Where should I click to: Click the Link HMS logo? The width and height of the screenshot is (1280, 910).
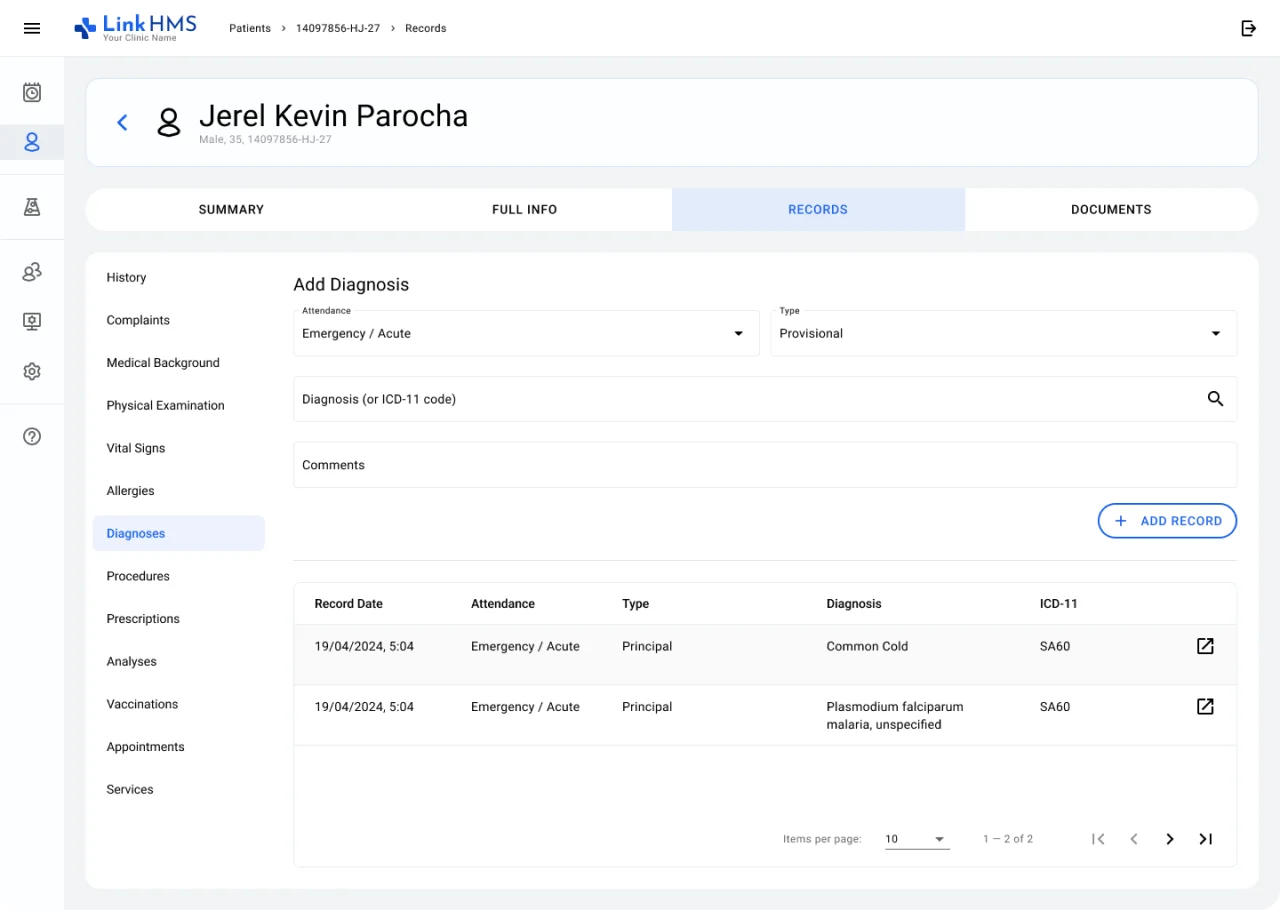point(135,28)
